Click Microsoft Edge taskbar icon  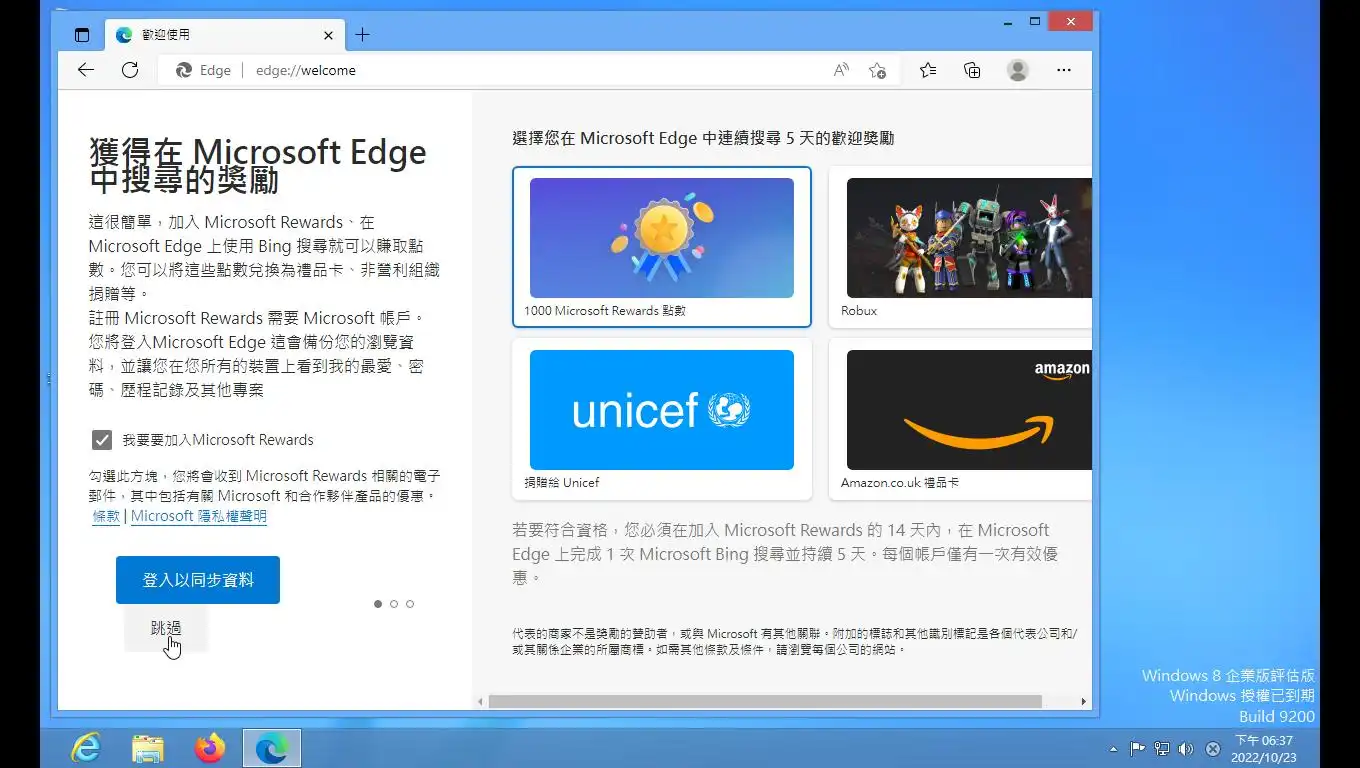pos(272,748)
